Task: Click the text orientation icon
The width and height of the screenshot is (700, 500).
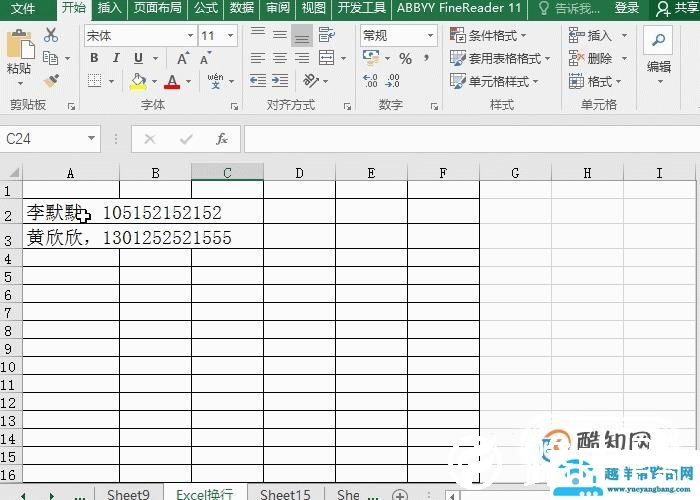Action: click(x=311, y=81)
